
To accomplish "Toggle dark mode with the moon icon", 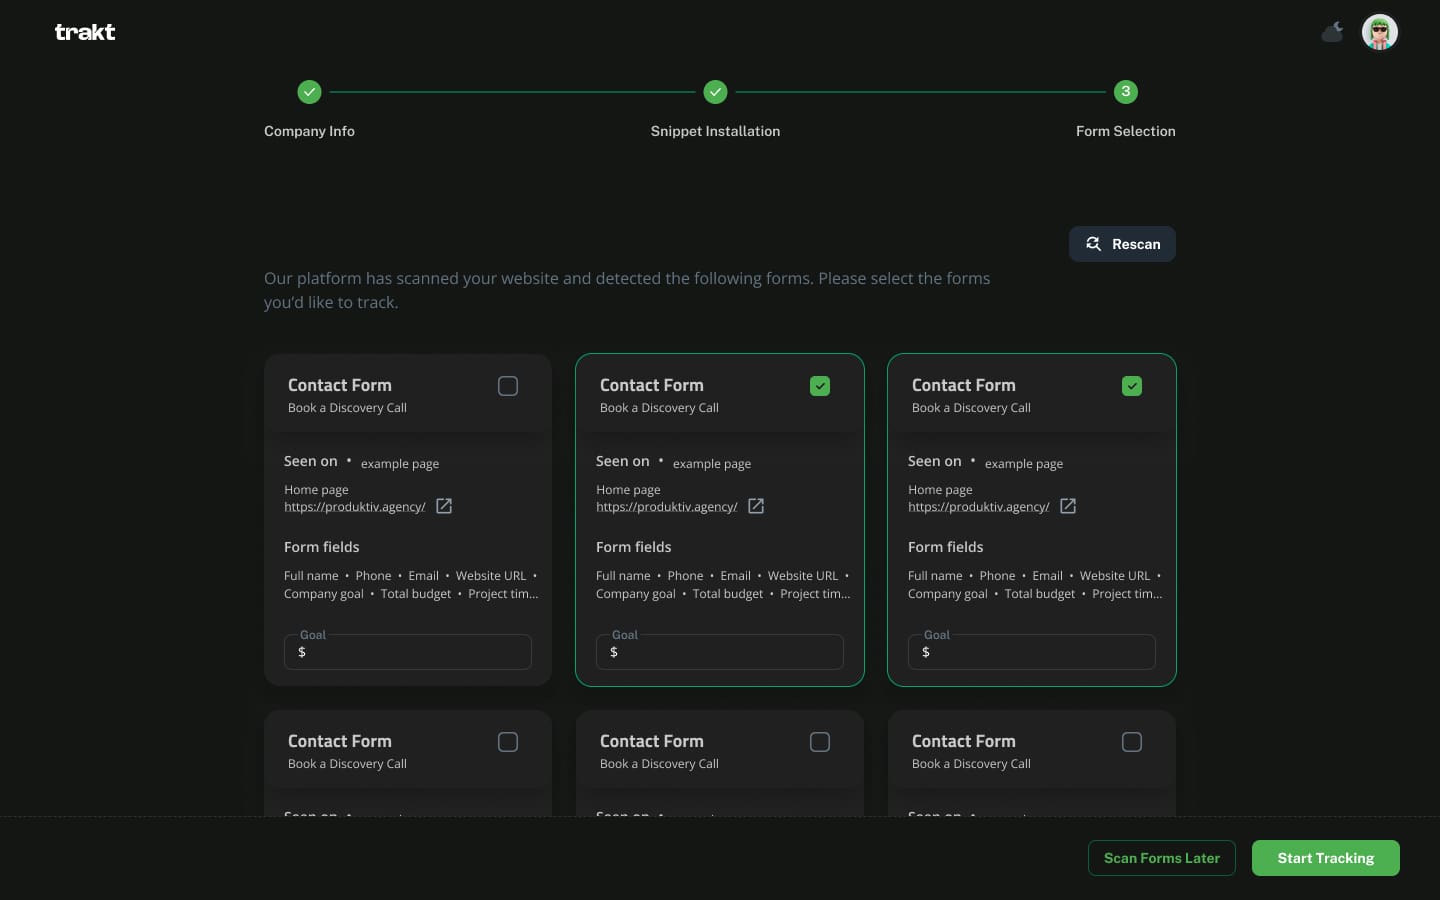I will click(x=1332, y=32).
